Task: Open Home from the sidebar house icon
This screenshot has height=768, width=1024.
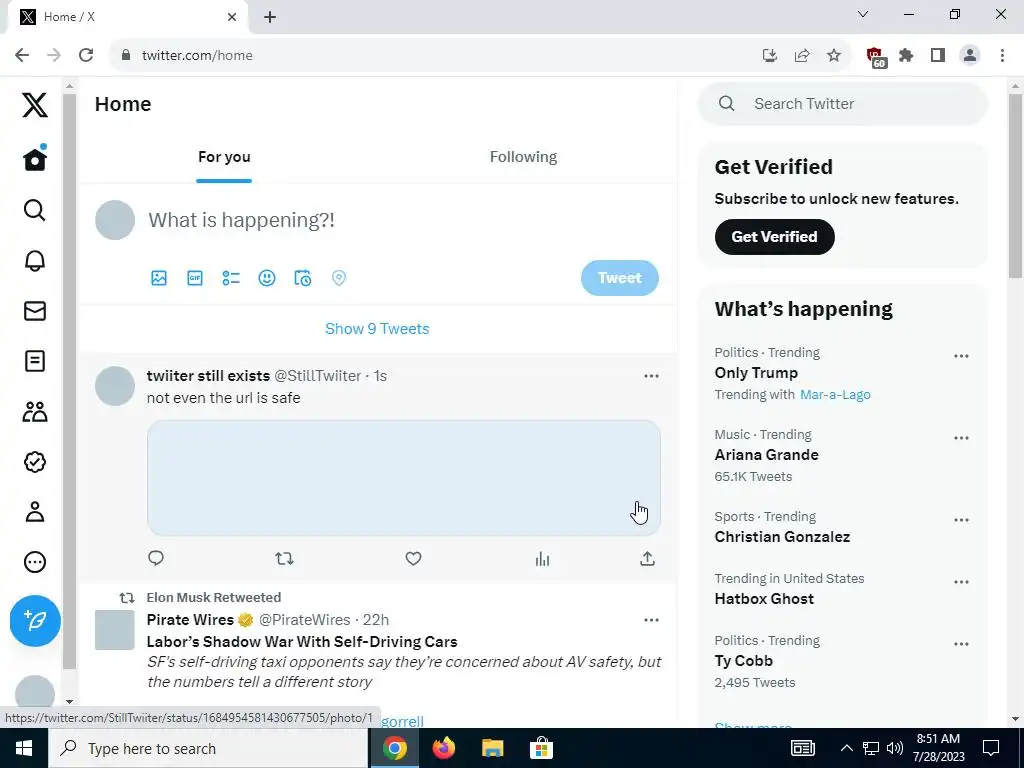Action: click(35, 159)
